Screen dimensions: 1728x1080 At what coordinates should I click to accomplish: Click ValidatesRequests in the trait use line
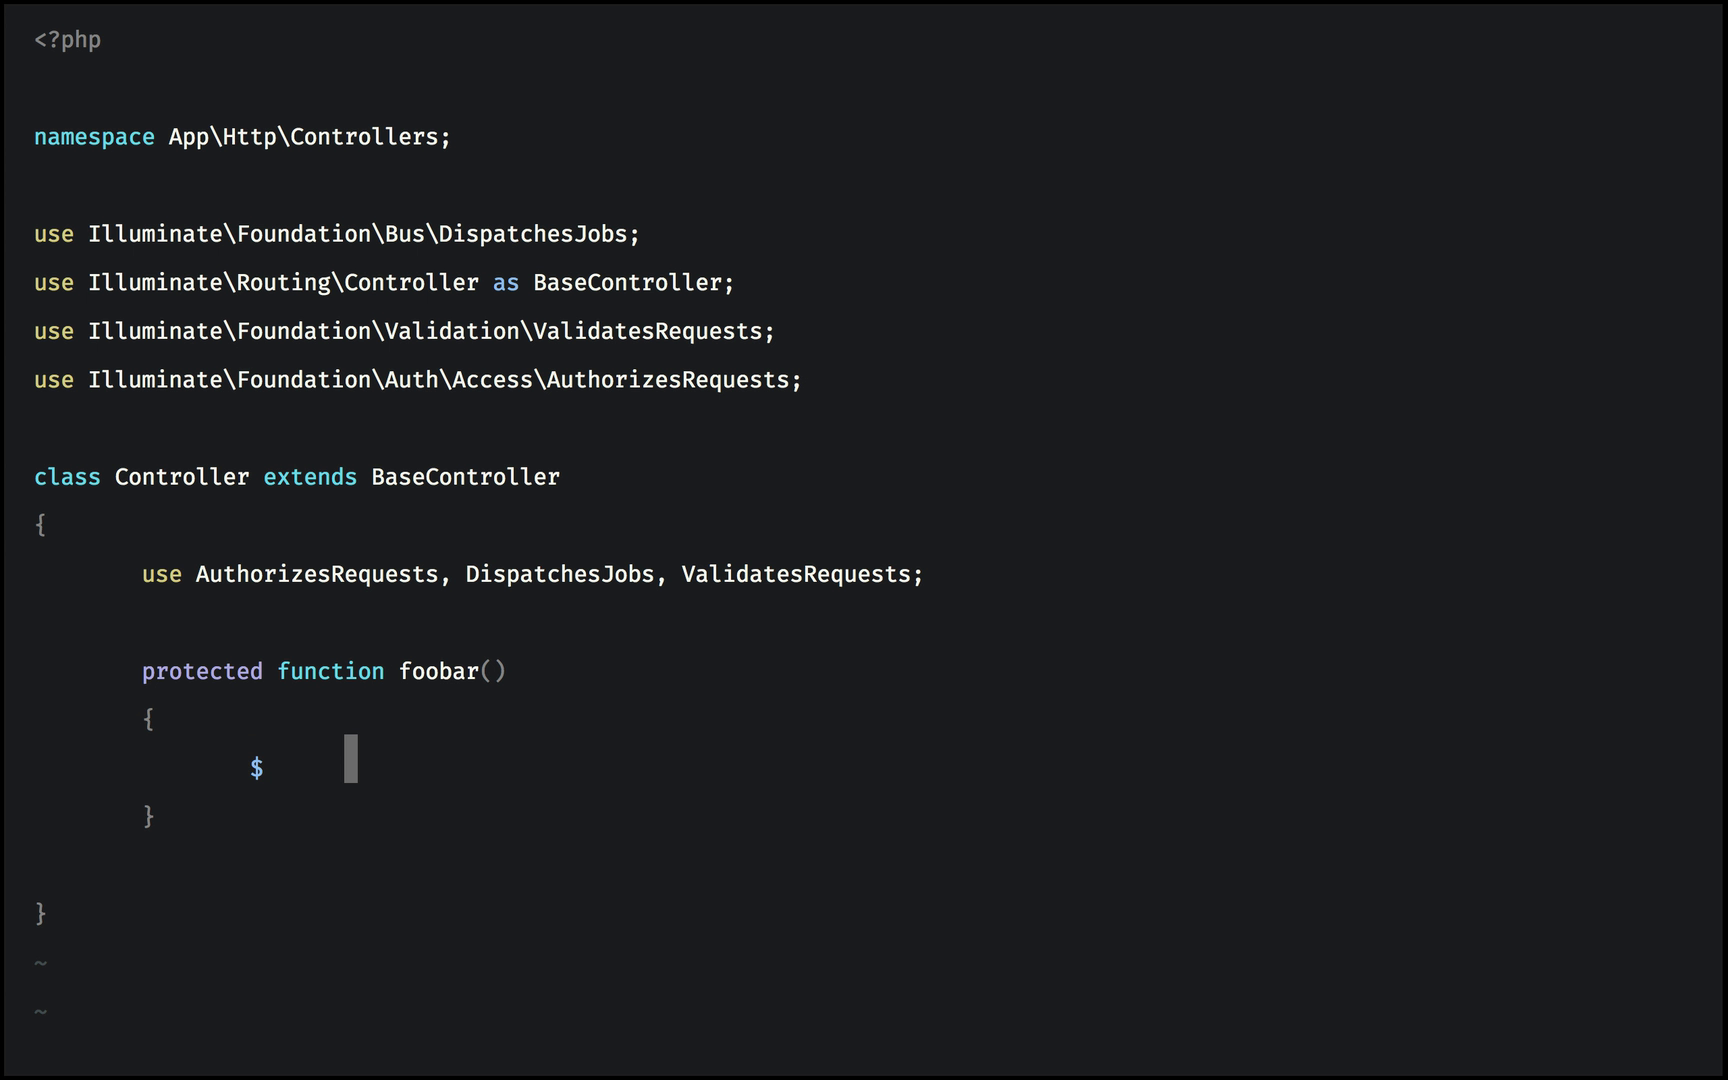point(796,574)
